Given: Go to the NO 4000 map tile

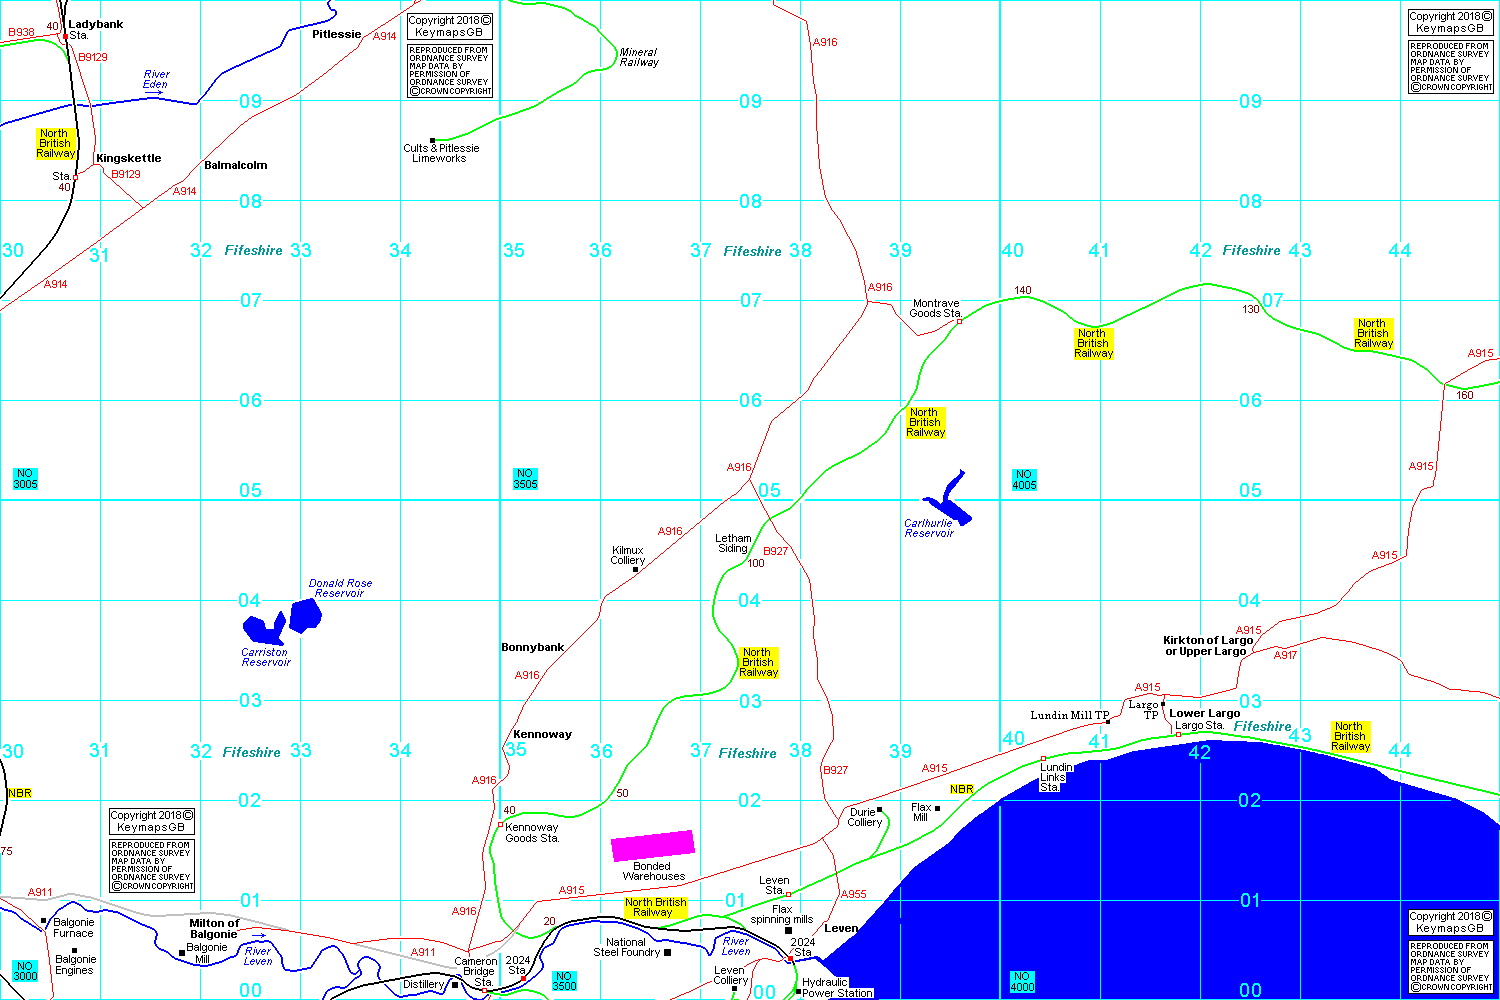Looking at the screenshot, I should click(1021, 981).
